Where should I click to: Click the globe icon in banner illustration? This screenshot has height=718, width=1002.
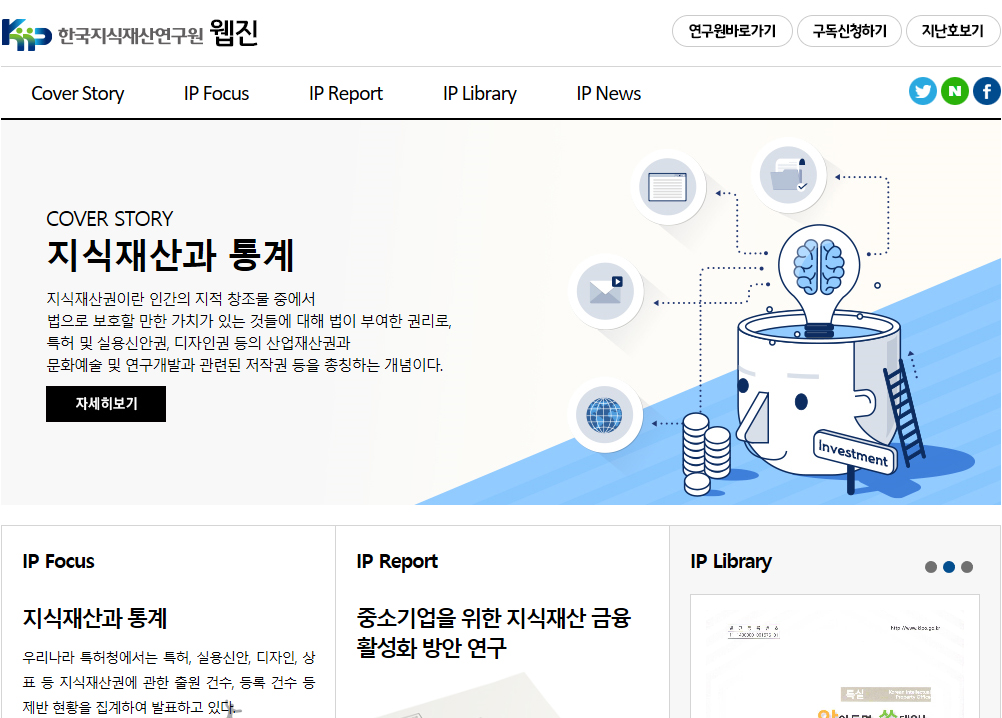click(604, 413)
